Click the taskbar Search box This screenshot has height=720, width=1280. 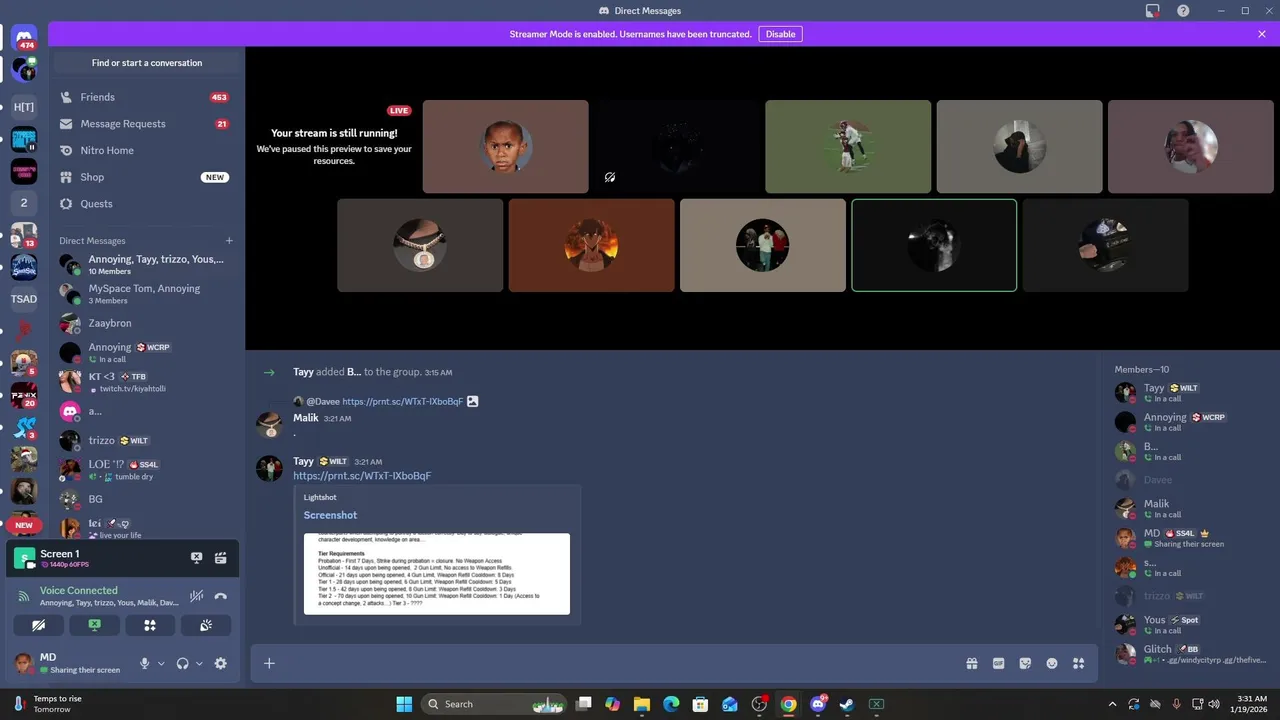click(494, 704)
